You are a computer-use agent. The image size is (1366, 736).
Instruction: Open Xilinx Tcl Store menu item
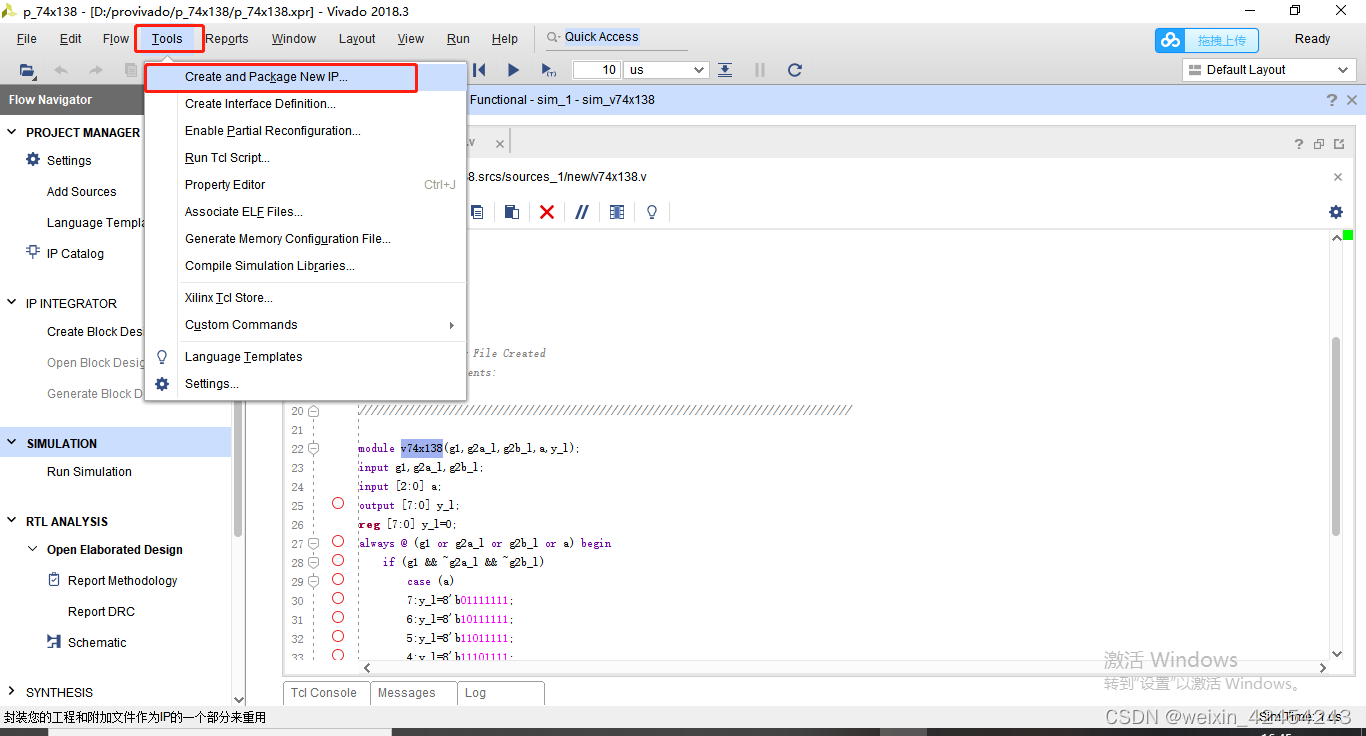(305, 298)
